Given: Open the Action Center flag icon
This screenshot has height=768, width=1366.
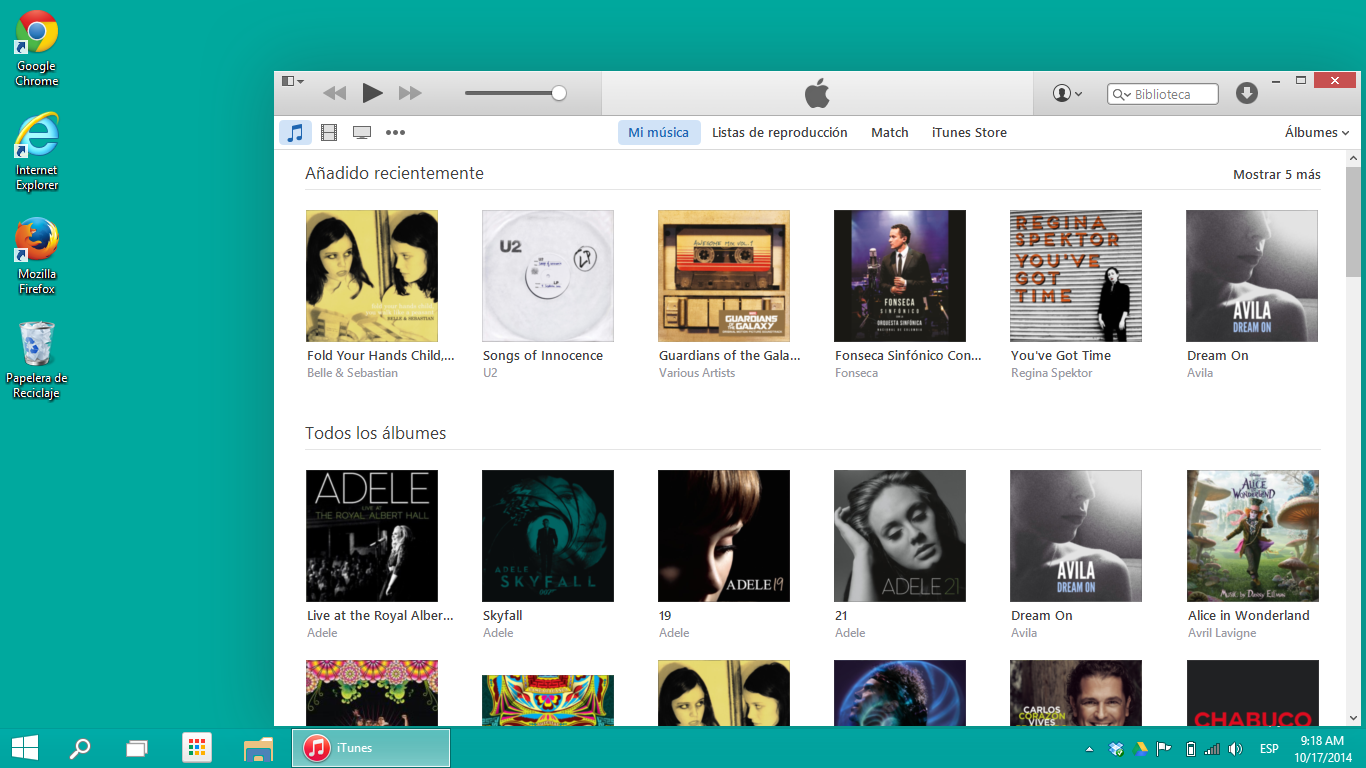Looking at the screenshot, I should (1164, 749).
